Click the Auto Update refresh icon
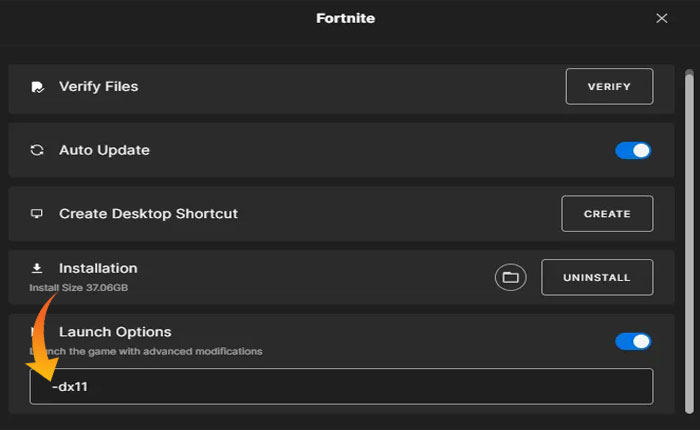 (37, 150)
